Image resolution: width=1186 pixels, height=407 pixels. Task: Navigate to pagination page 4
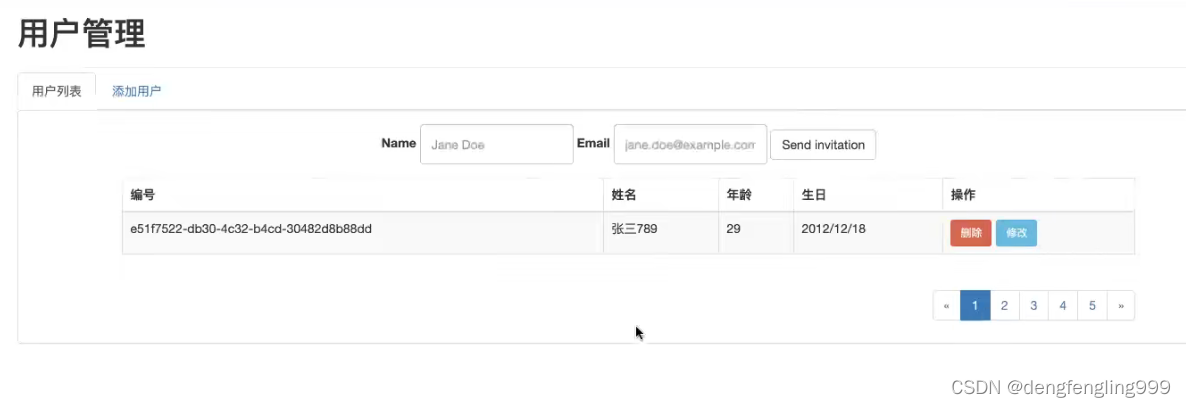[x=1062, y=306]
